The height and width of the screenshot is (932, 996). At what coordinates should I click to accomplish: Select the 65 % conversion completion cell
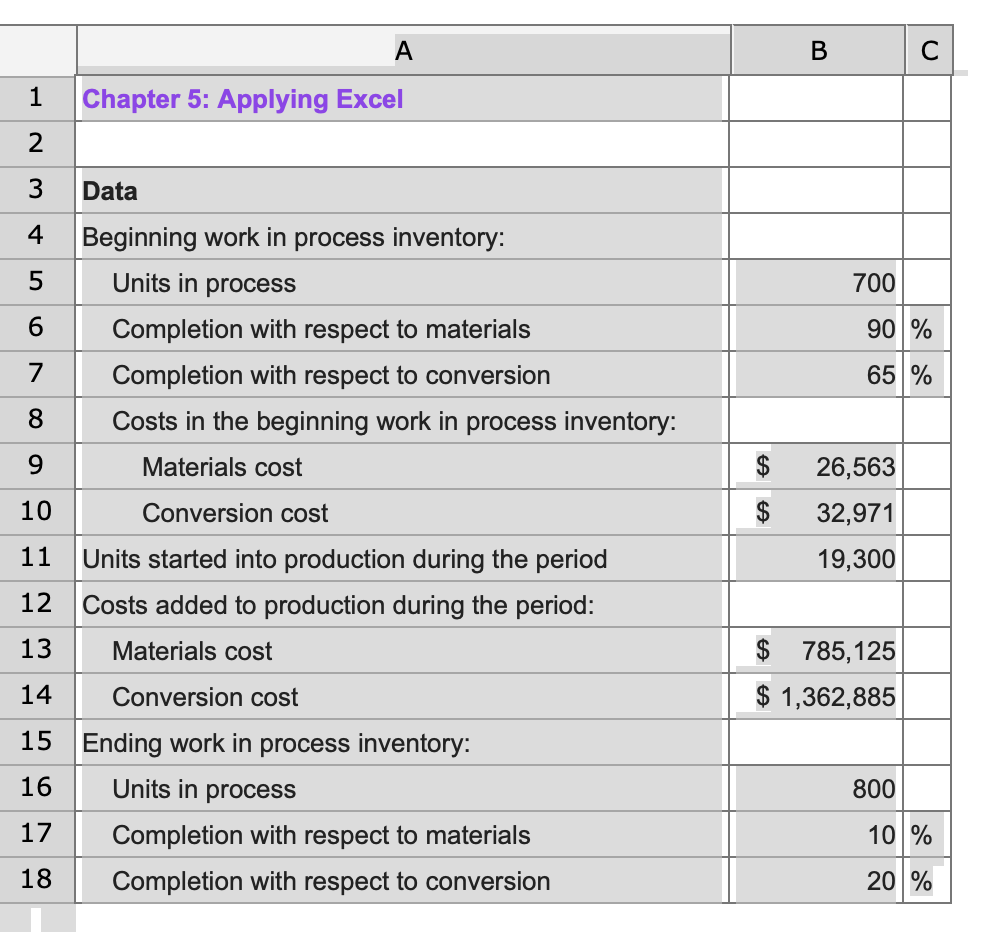[818, 375]
